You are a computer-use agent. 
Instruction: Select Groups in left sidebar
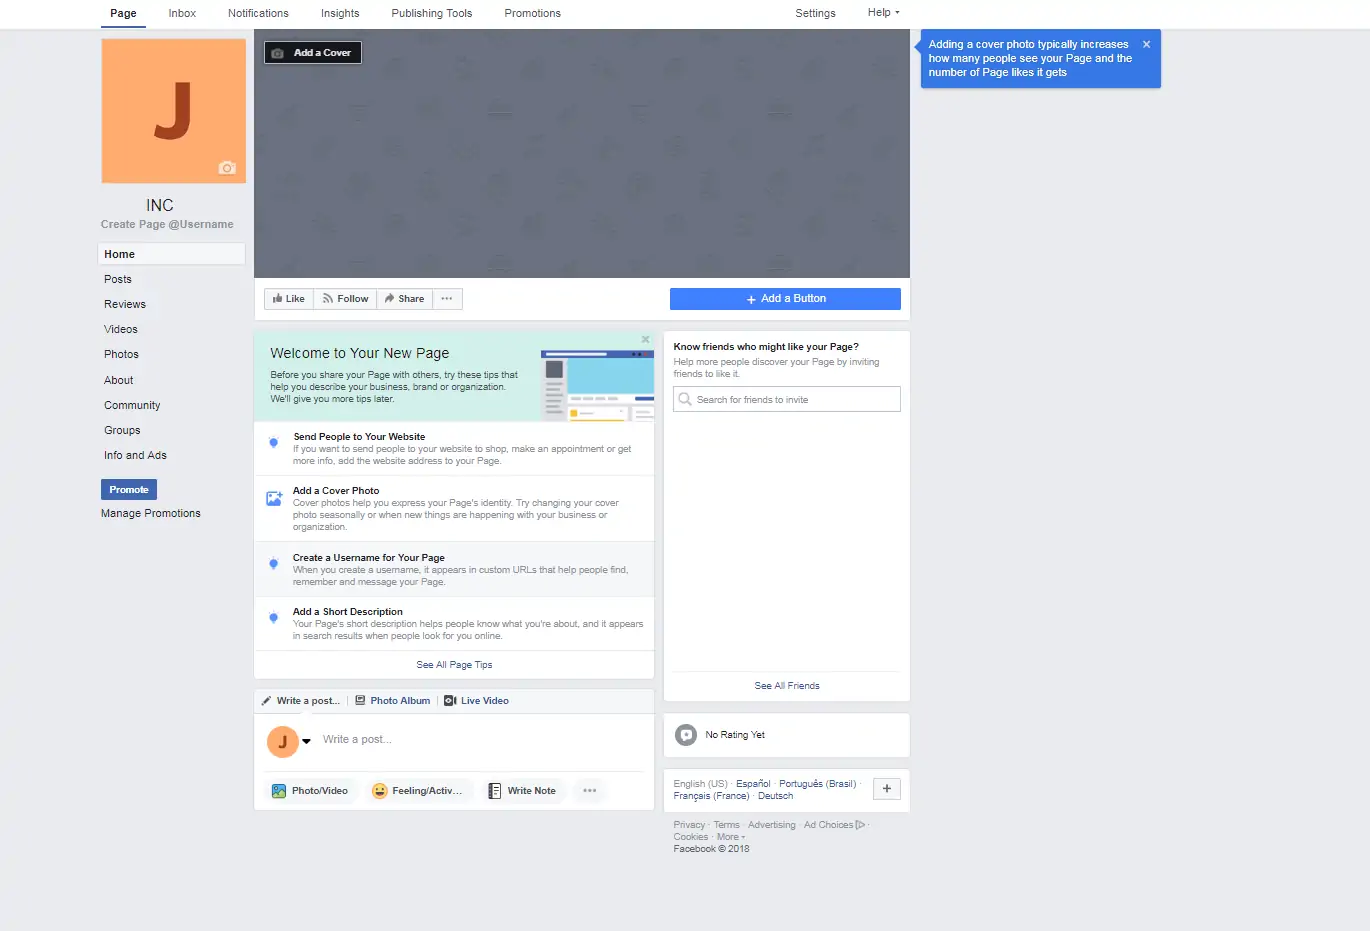122,431
